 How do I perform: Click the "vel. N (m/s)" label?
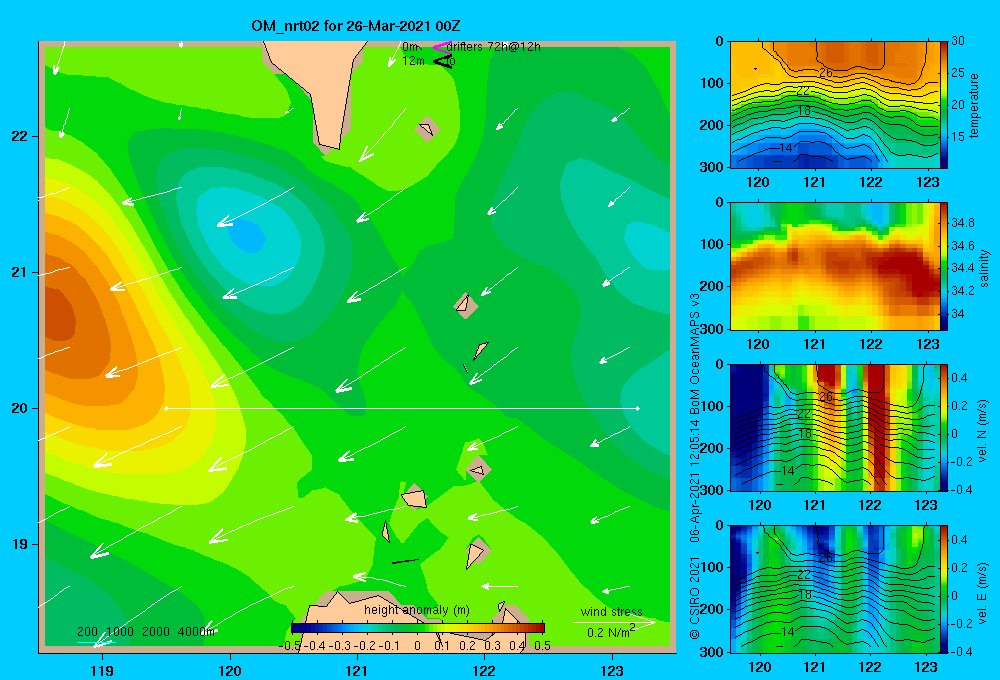click(x=983, y=431)
